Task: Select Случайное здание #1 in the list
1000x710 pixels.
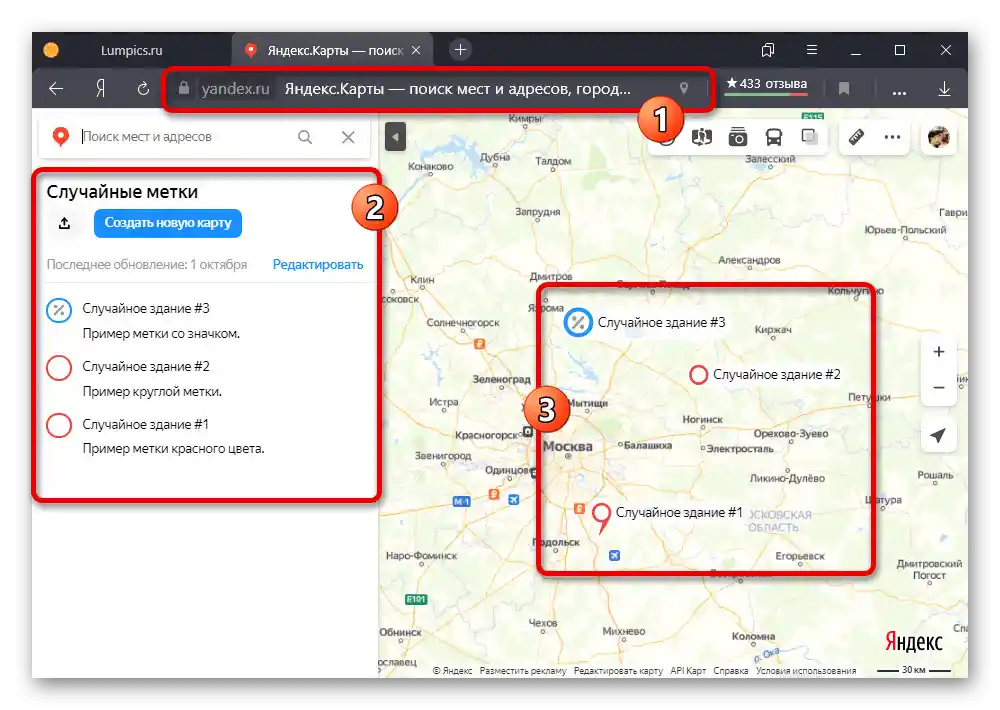Action: [x=145, y=425]
